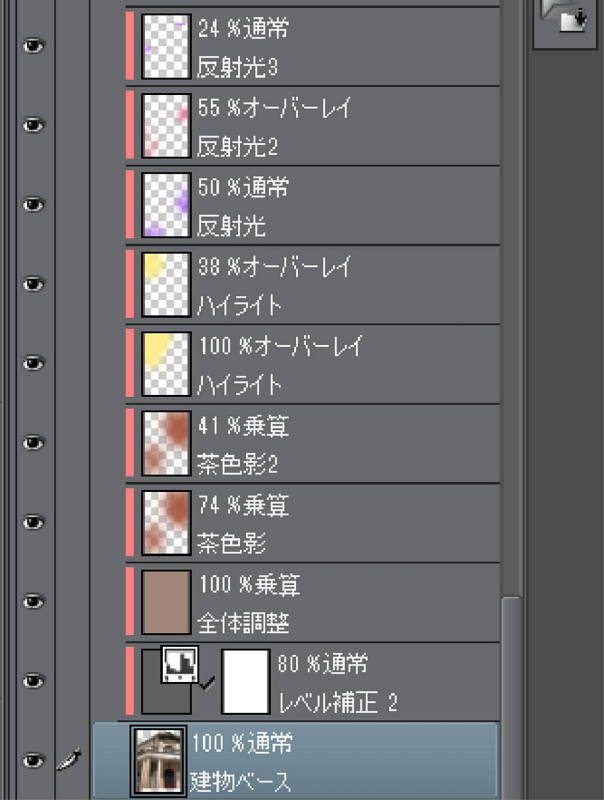This screenshot has height=800, width=604.
Task: Hide the 建物ベース layer
Action: [34, 761]
